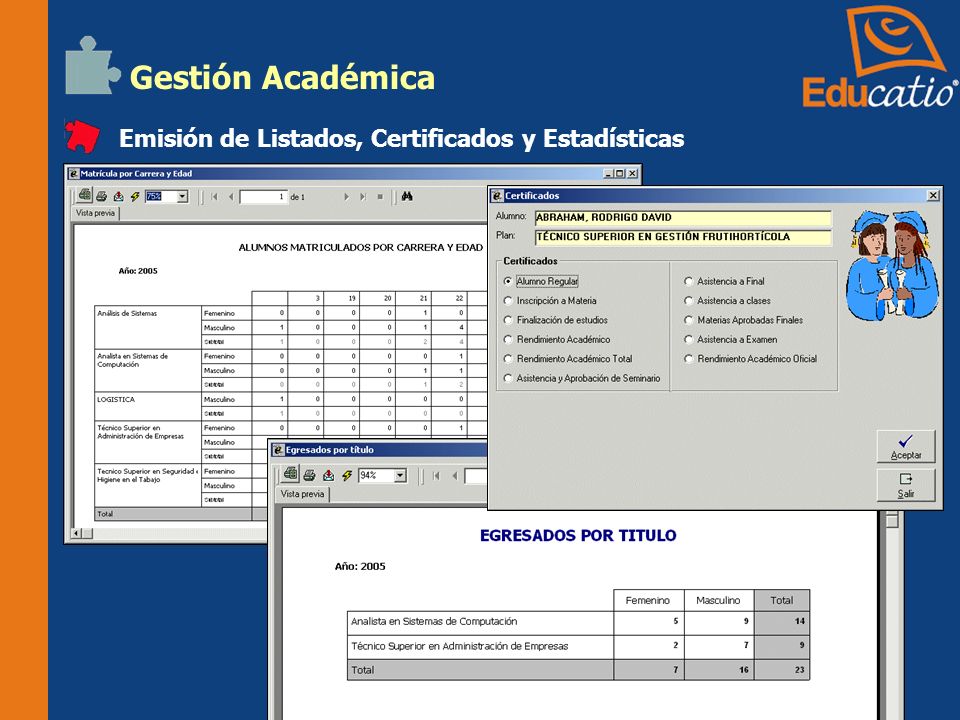Go to previous page in Matrícula window

(231, 197)
